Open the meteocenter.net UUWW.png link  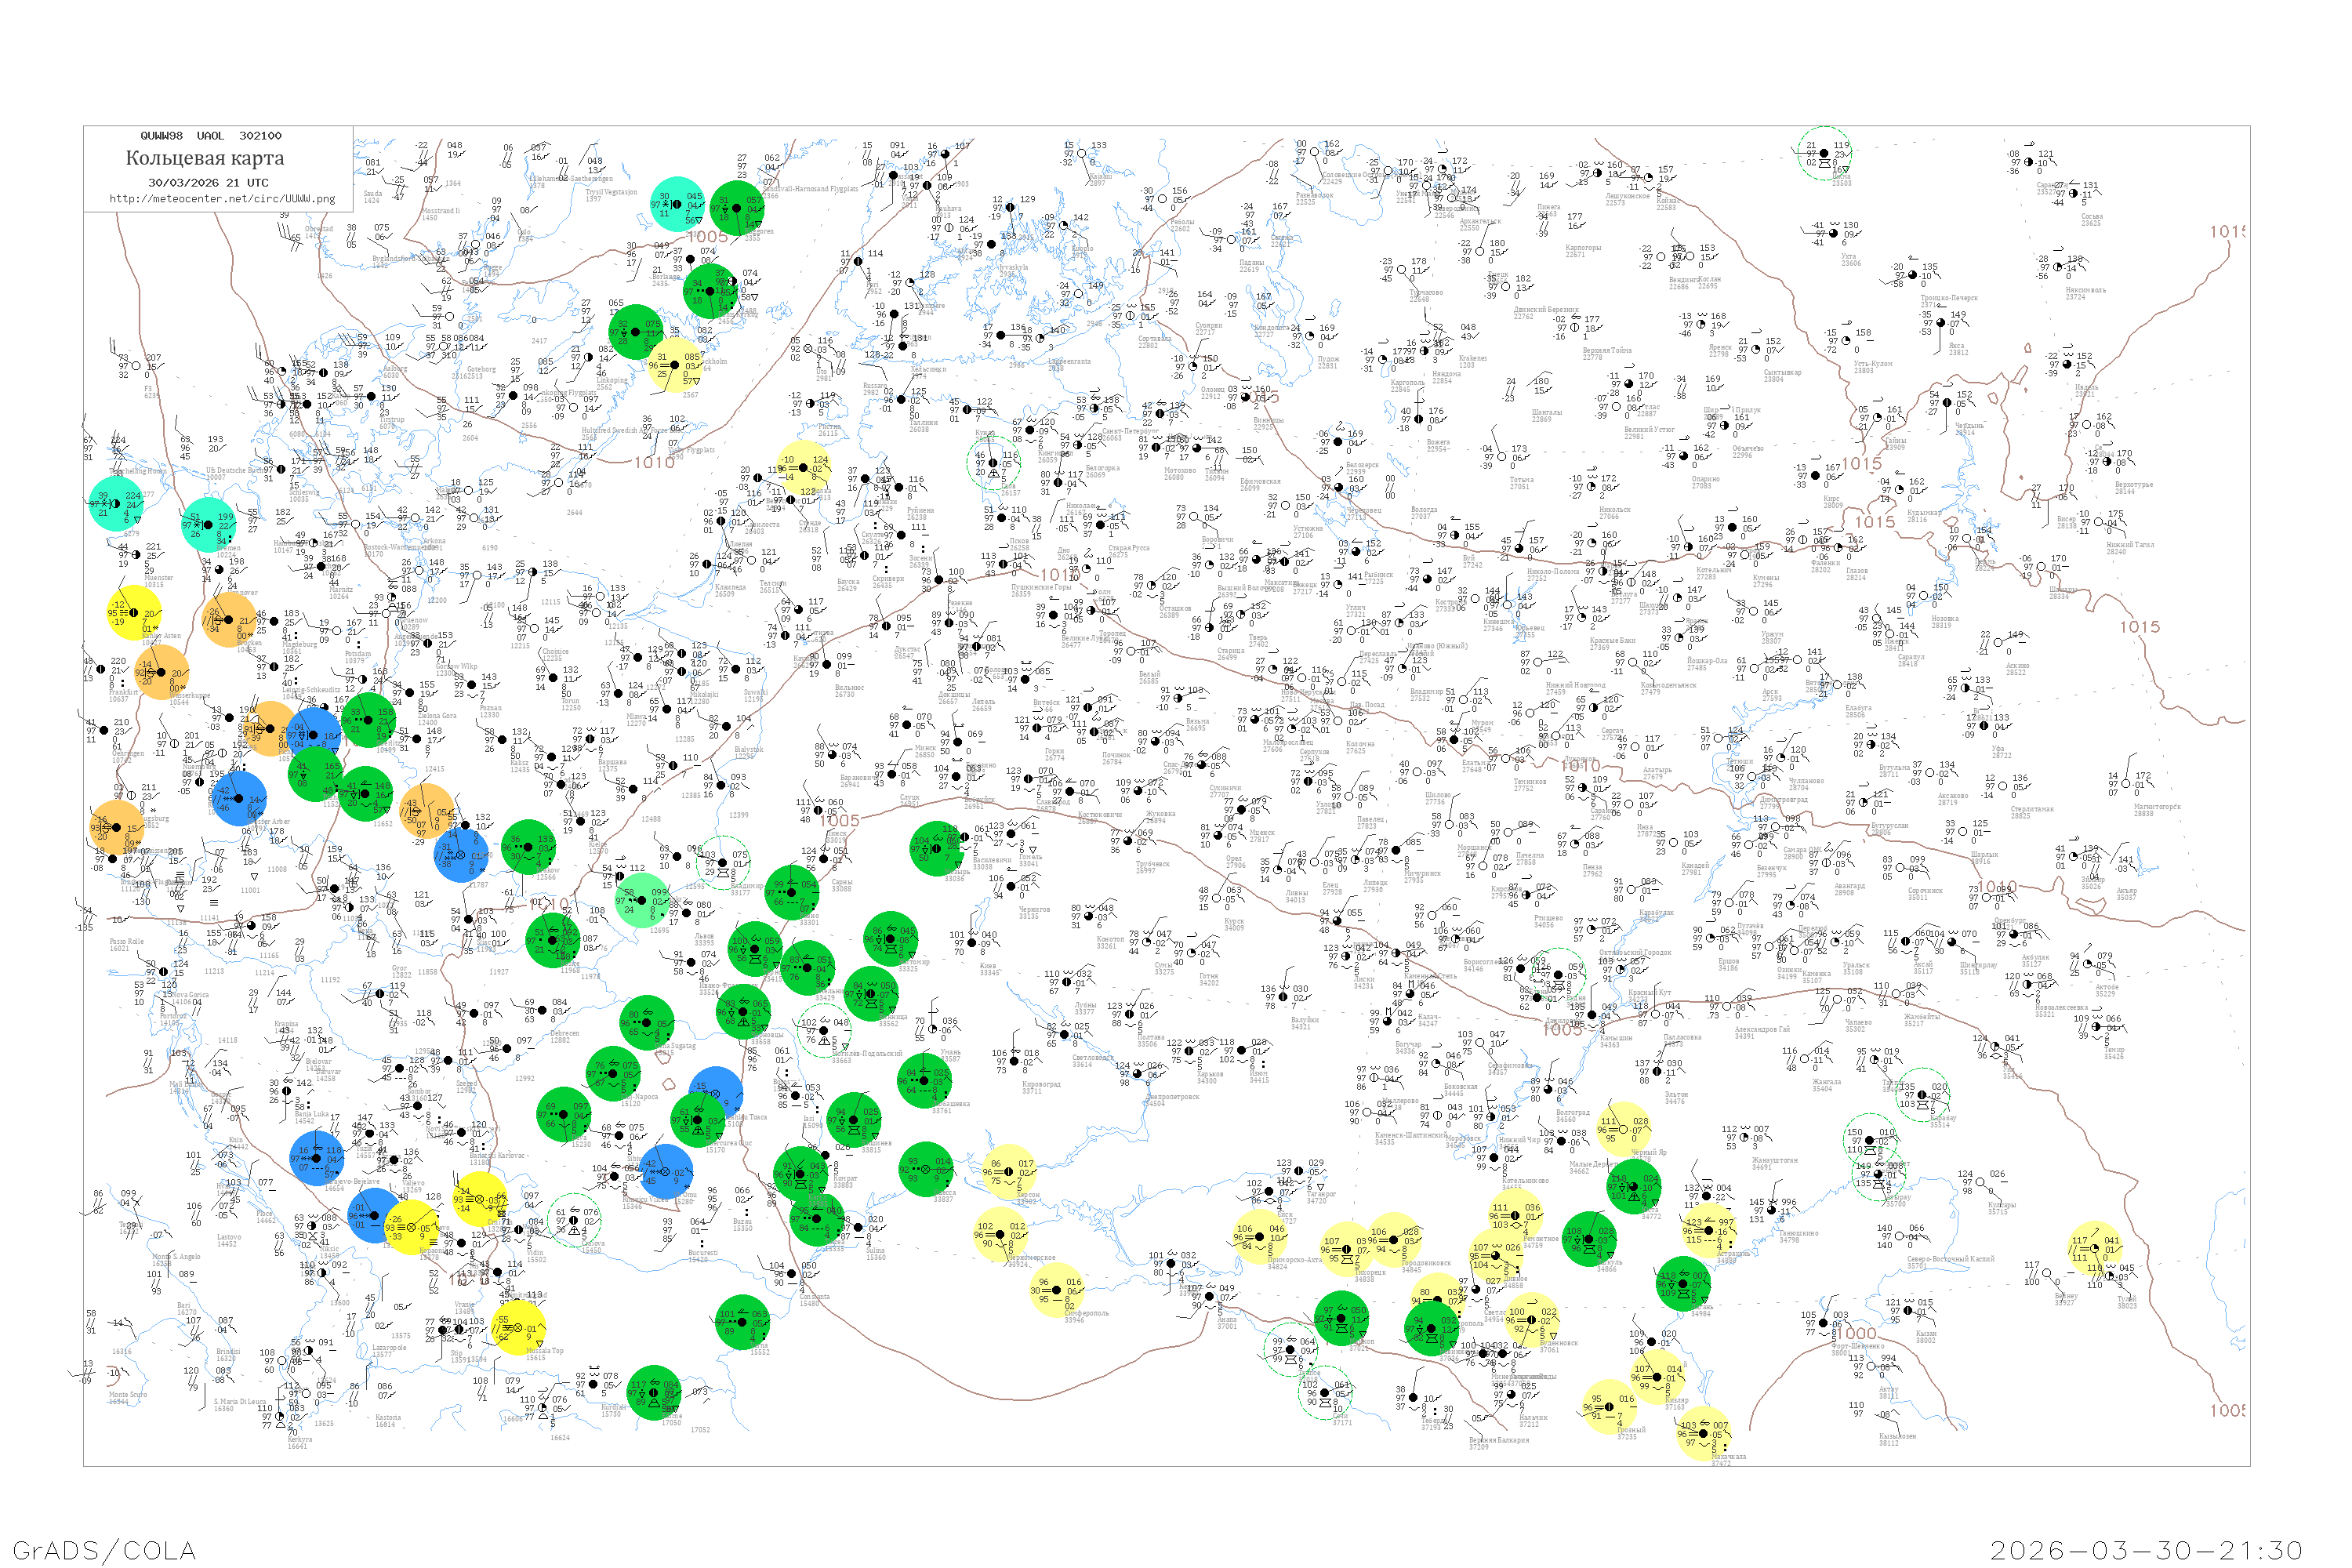click(x=222, y=199)
